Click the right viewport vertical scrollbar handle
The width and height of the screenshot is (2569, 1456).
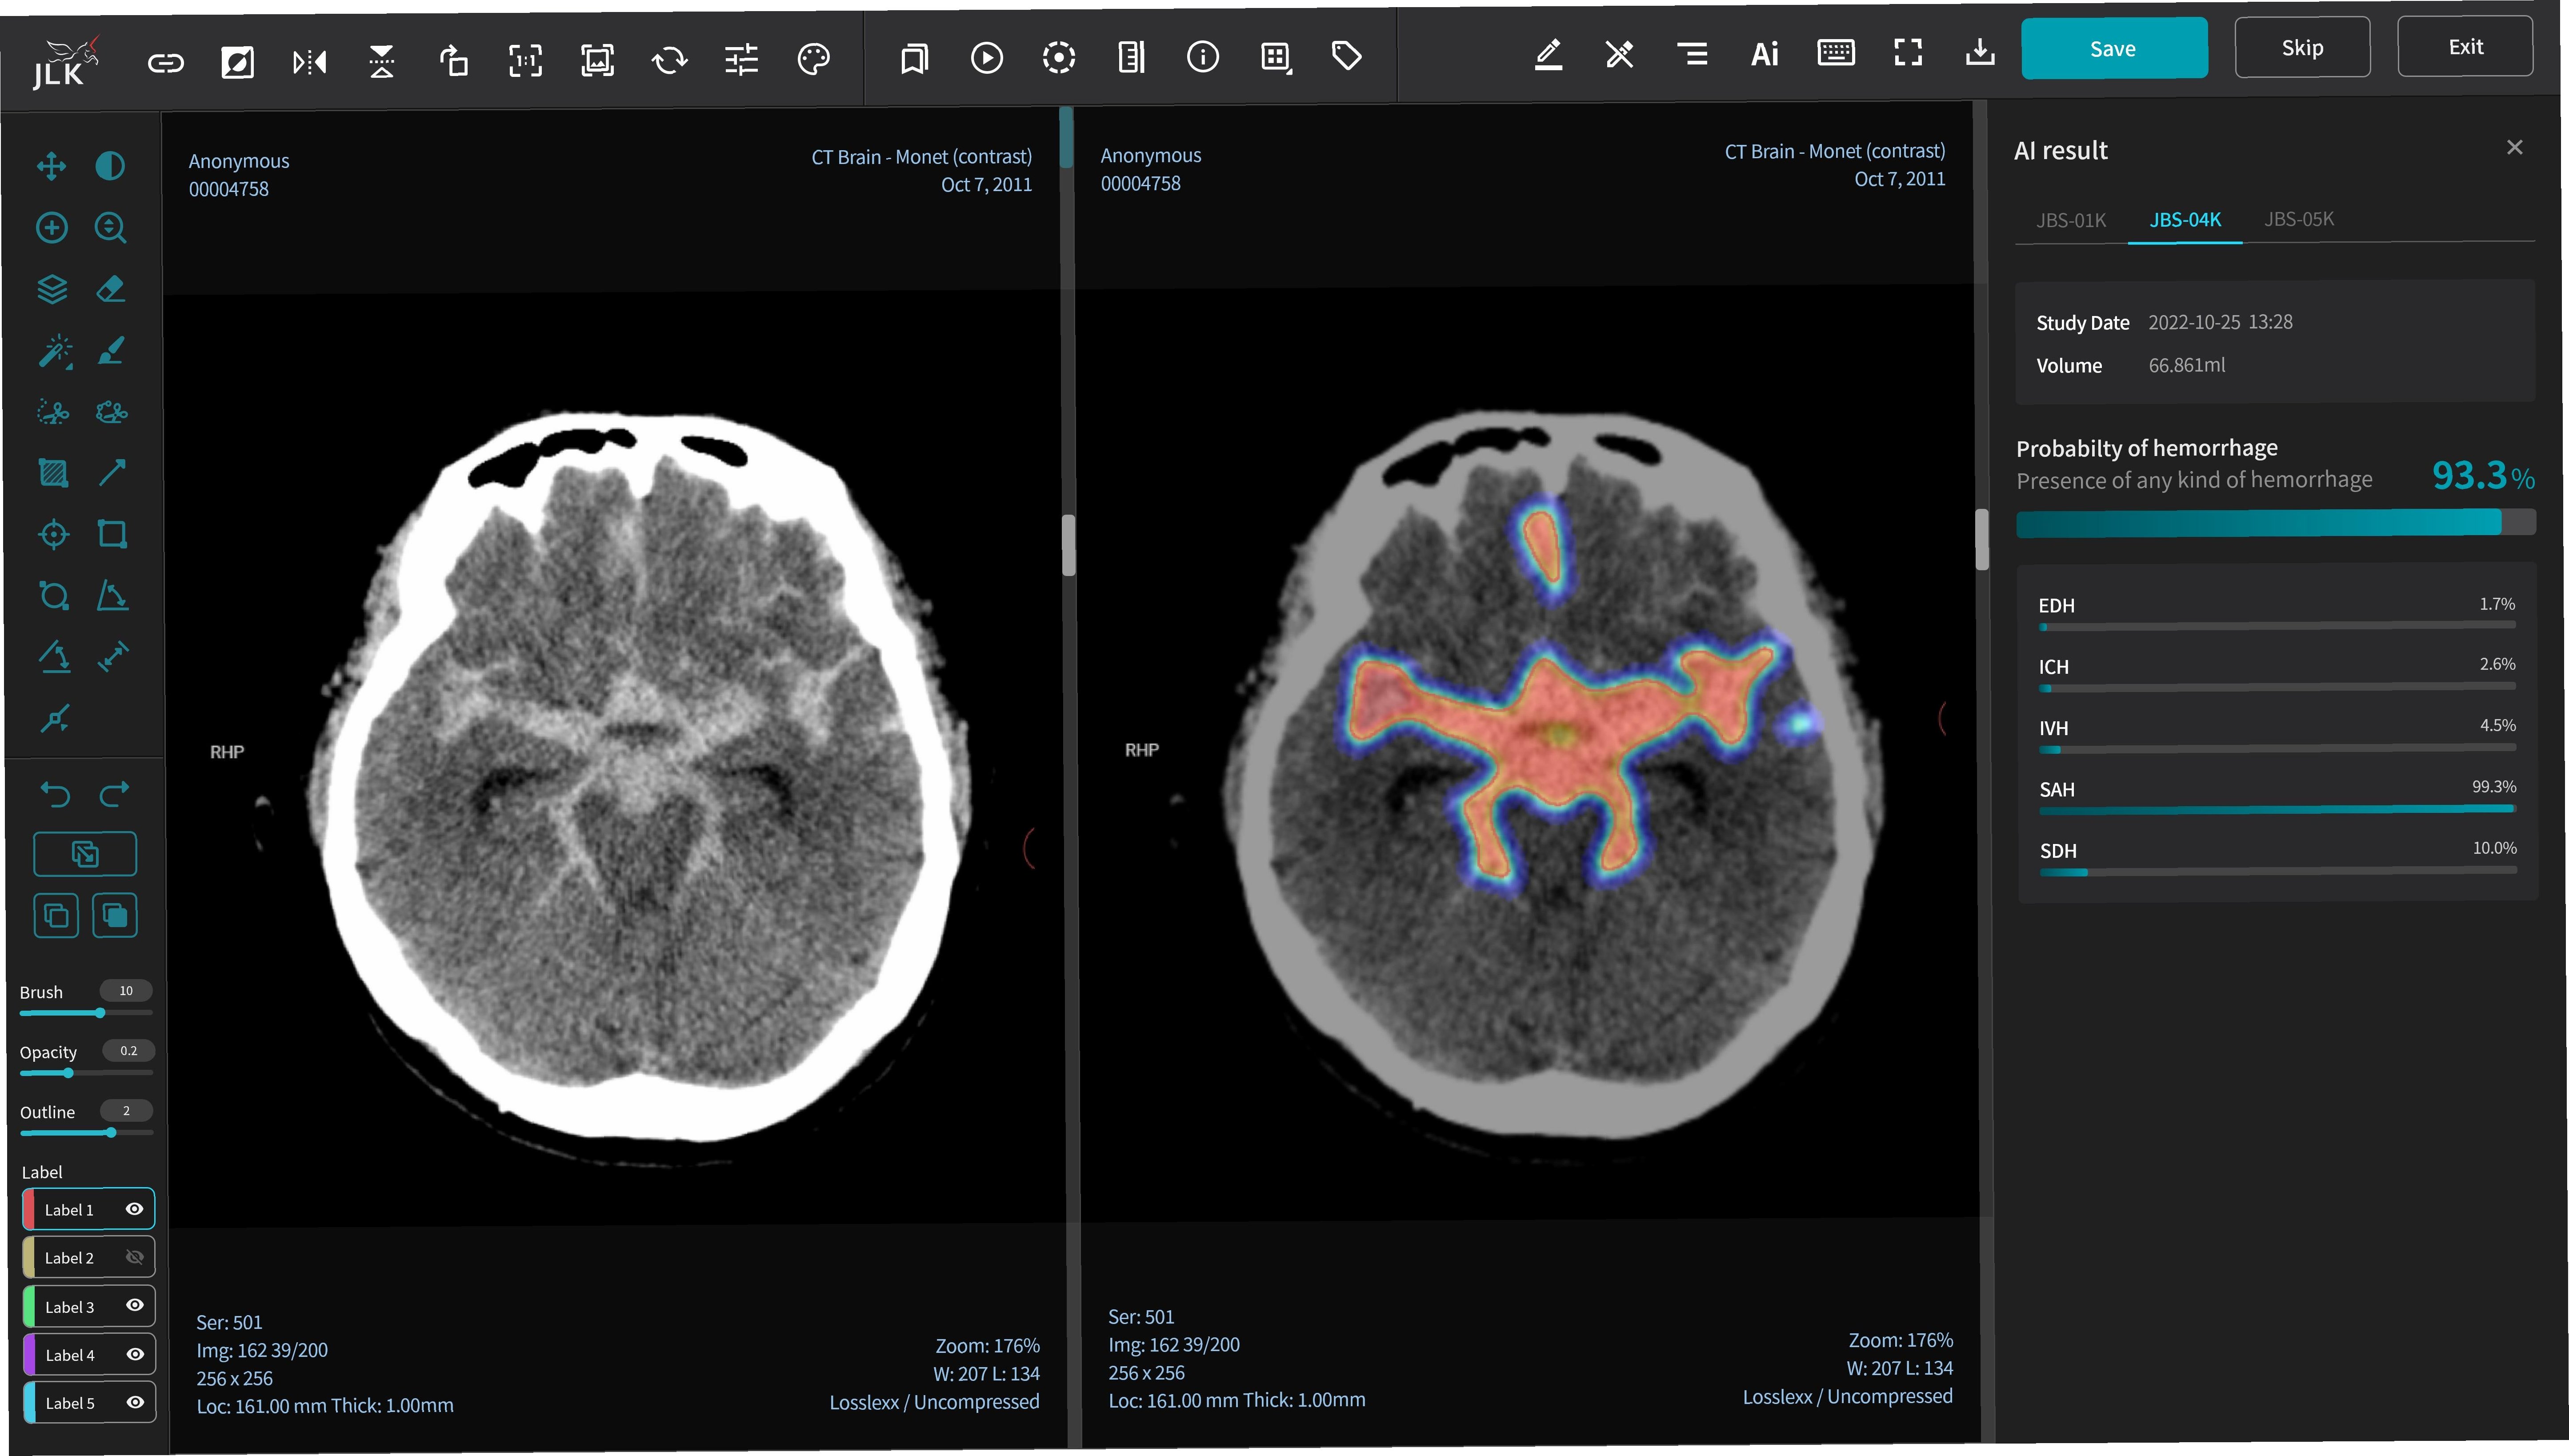pos(1982,540)
